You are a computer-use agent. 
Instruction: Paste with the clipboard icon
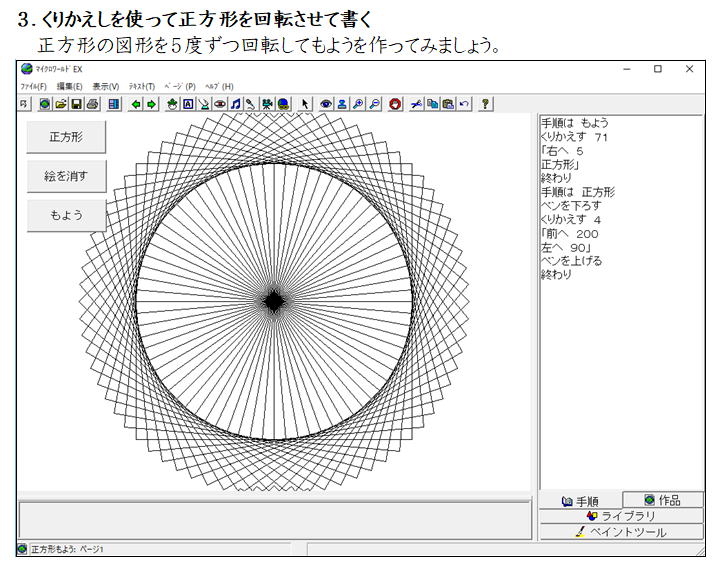click(x=448, y=104)
